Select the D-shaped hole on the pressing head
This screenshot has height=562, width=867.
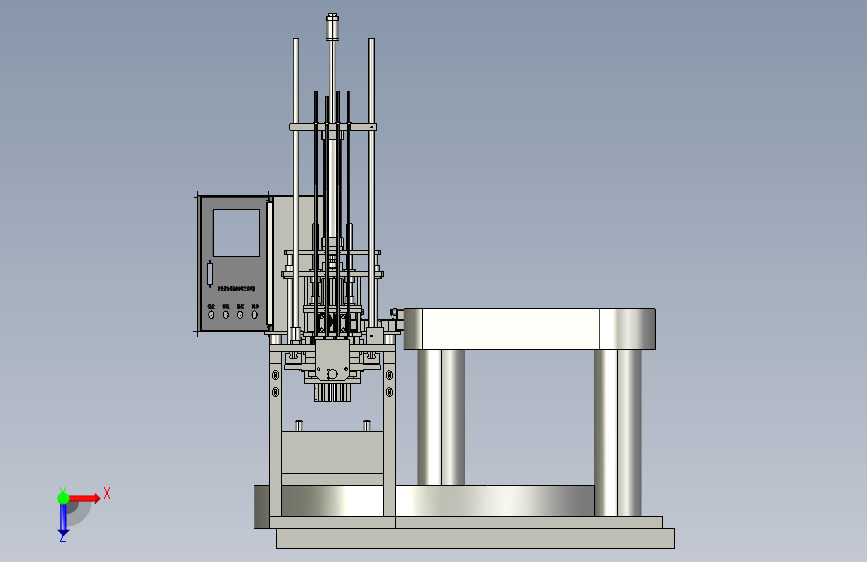(332, 373)
